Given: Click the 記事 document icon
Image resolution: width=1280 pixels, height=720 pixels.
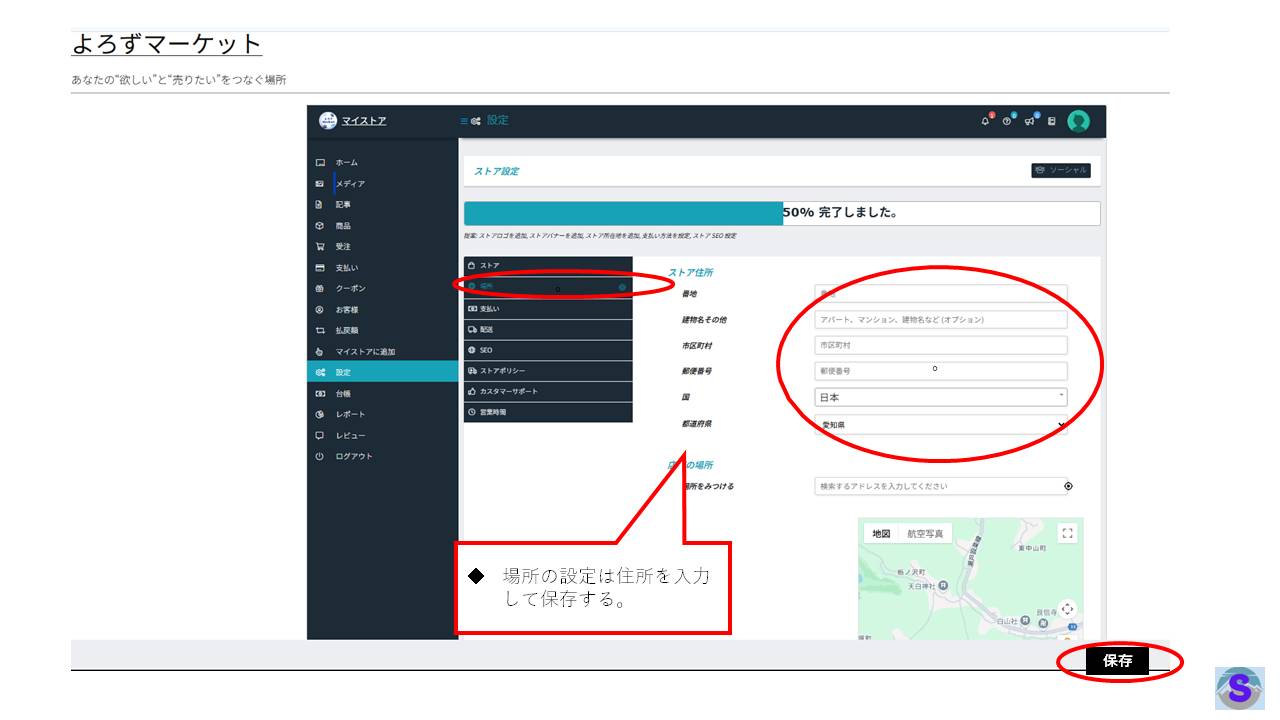Looking at the screenshot, I should [320, 204].
